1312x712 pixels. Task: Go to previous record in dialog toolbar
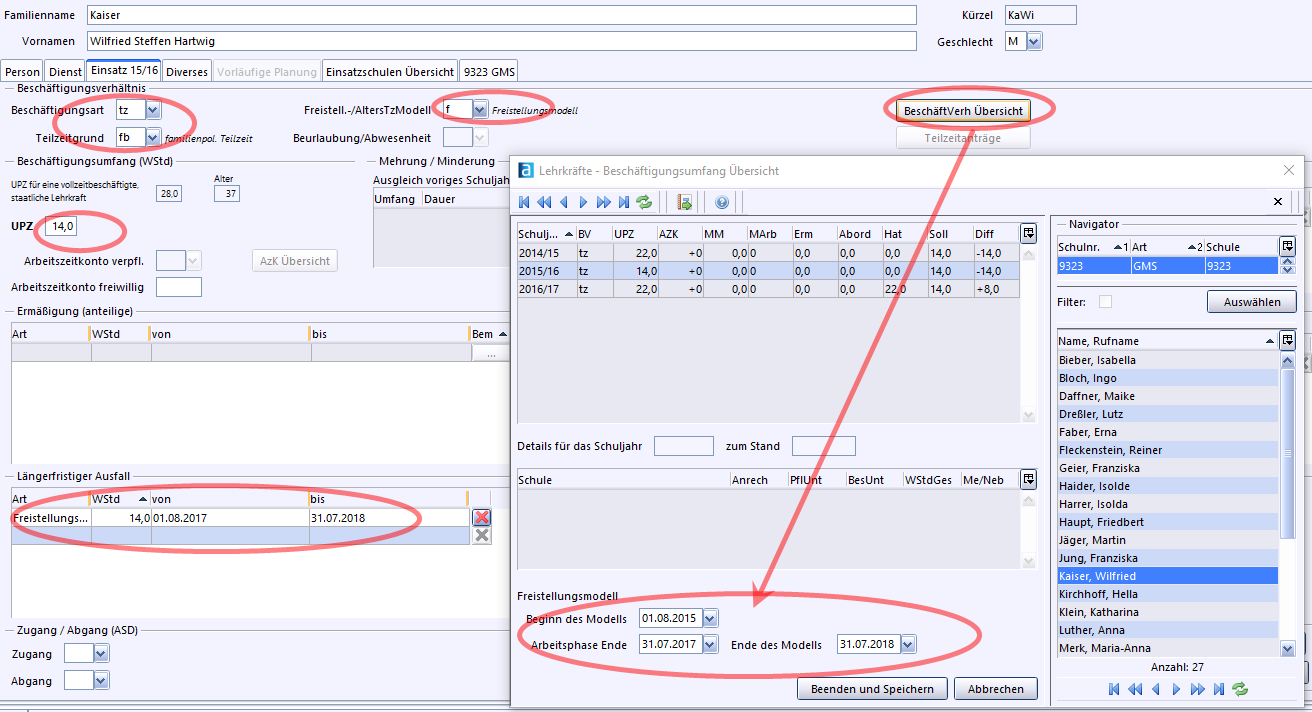point(564,202)
